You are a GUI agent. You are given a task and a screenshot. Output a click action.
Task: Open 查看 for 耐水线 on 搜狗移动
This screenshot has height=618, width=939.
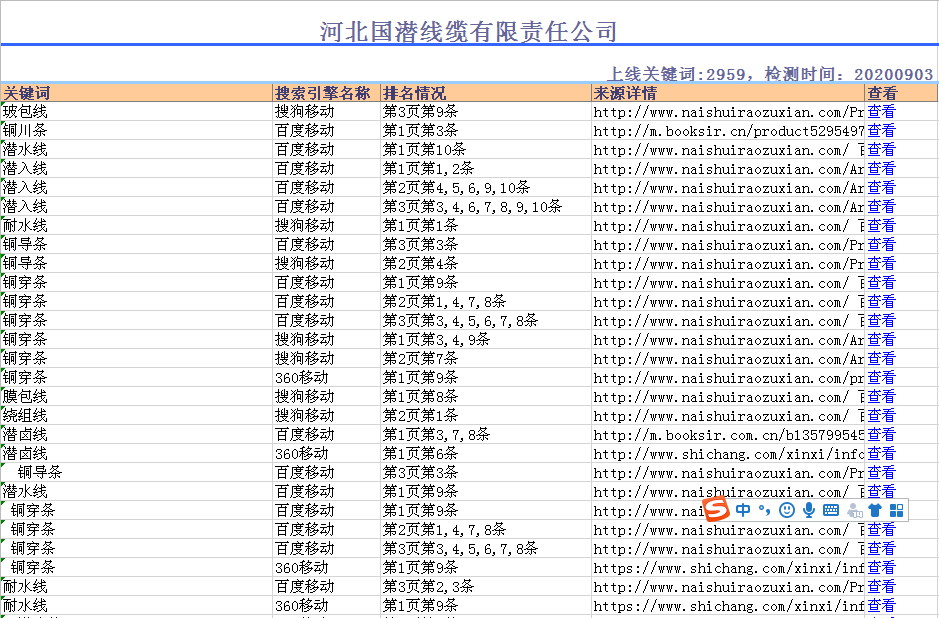point(881,226)
